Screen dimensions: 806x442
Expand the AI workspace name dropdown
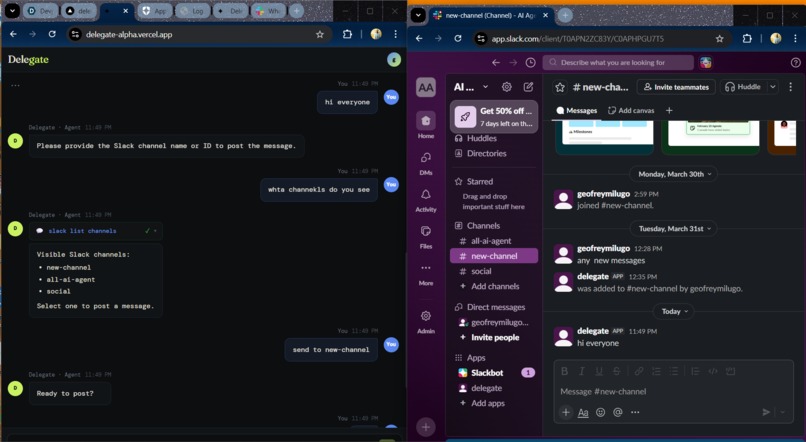click(x=485, y=87)
